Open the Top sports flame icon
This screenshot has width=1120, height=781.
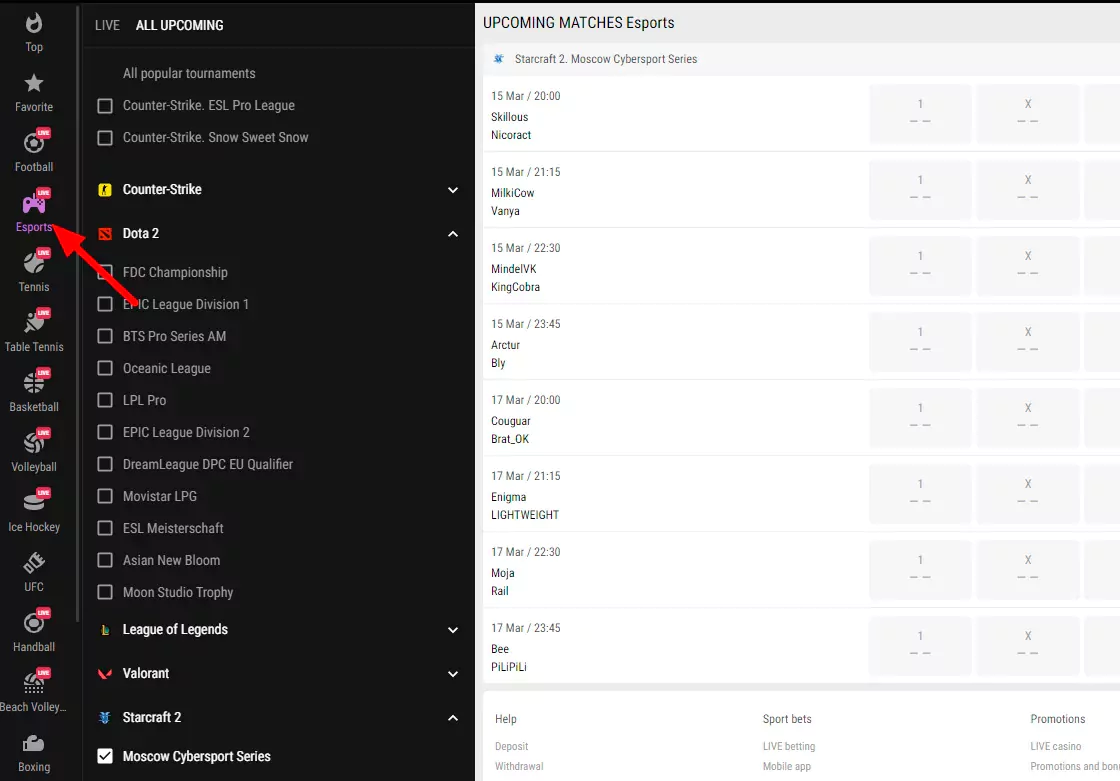click(34, 24)
